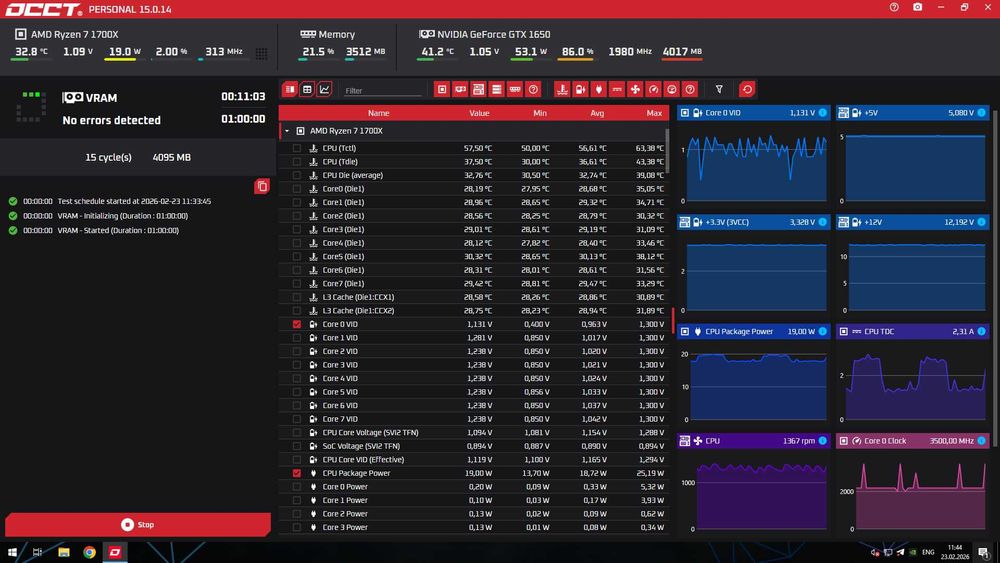Viewport: 1000px width, 563px height.
Task: Check L3 Cache (Die1:CCX1) checkbox
Action: coord(297,297)
